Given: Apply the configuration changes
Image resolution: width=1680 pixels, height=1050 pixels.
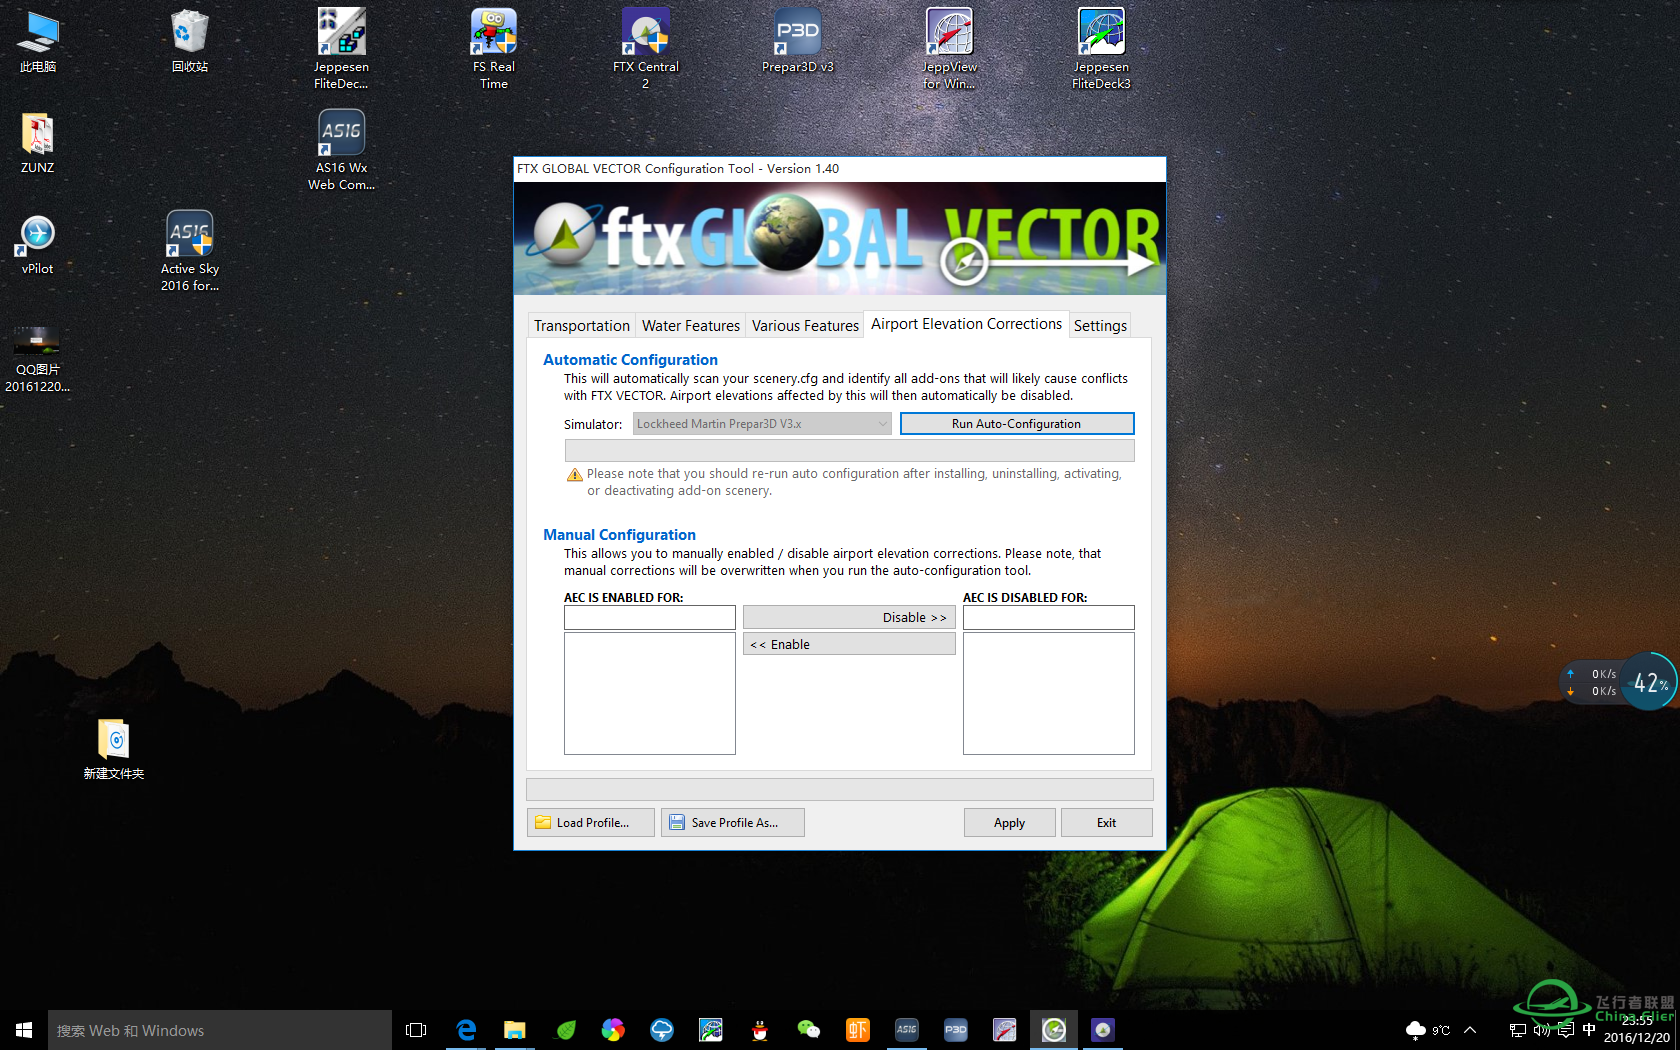Looking at the screenshot, I should pyautogui.click(x=1010, y=823).
